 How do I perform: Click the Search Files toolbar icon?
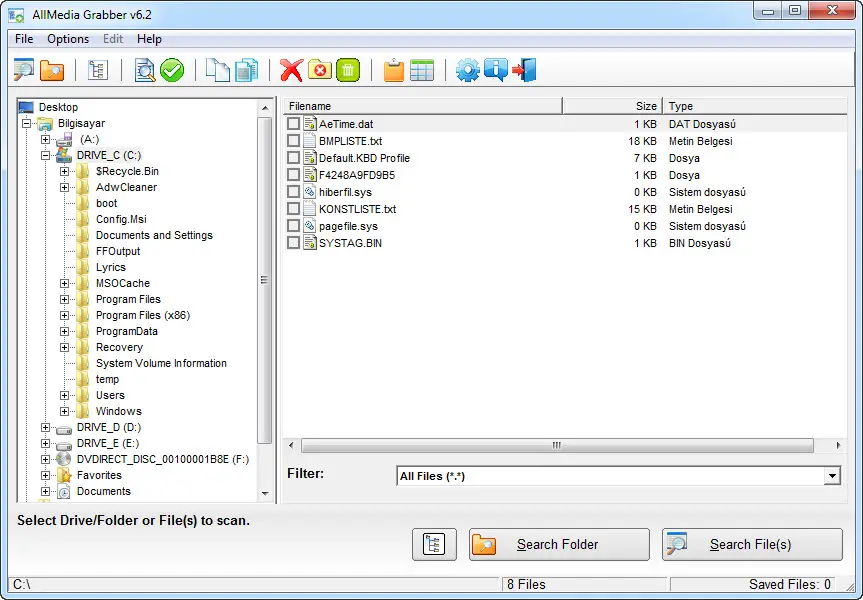point(24,70)
